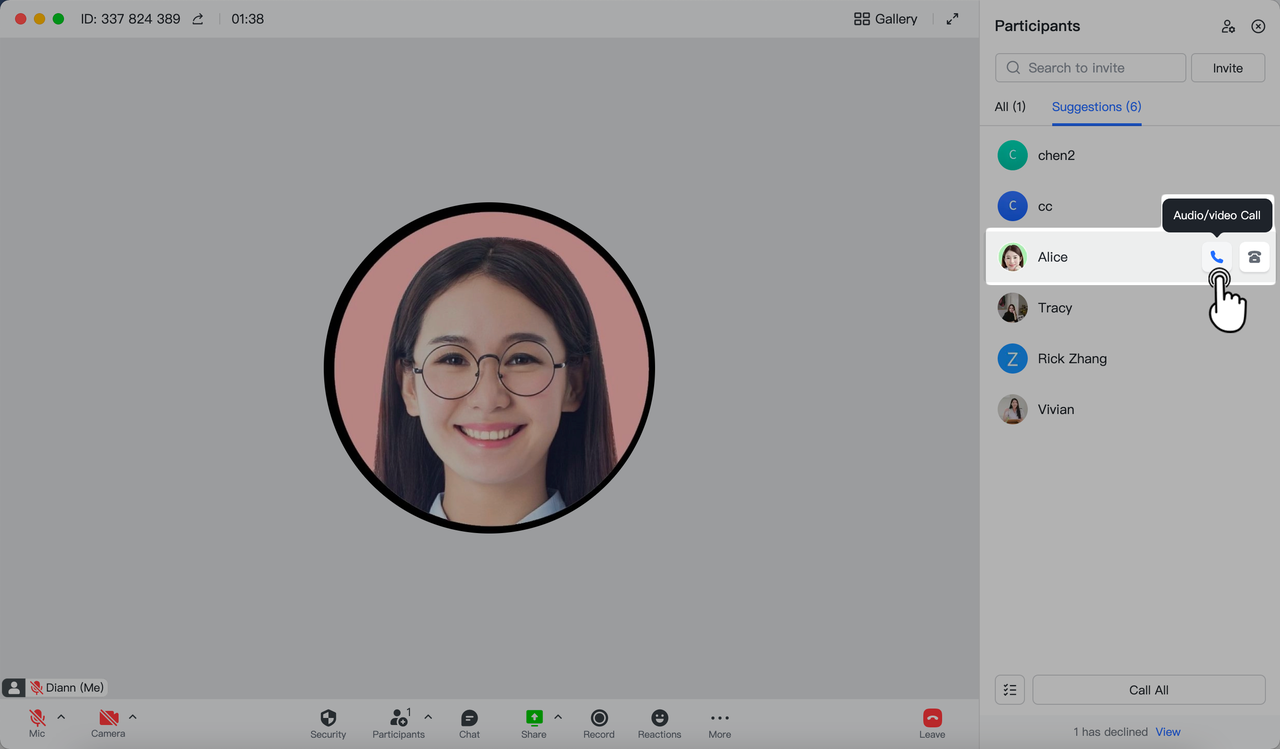This screenshot has width=1280, height=749.
Task: Switch to the All (1) tab
Action: click(1010, 107)
